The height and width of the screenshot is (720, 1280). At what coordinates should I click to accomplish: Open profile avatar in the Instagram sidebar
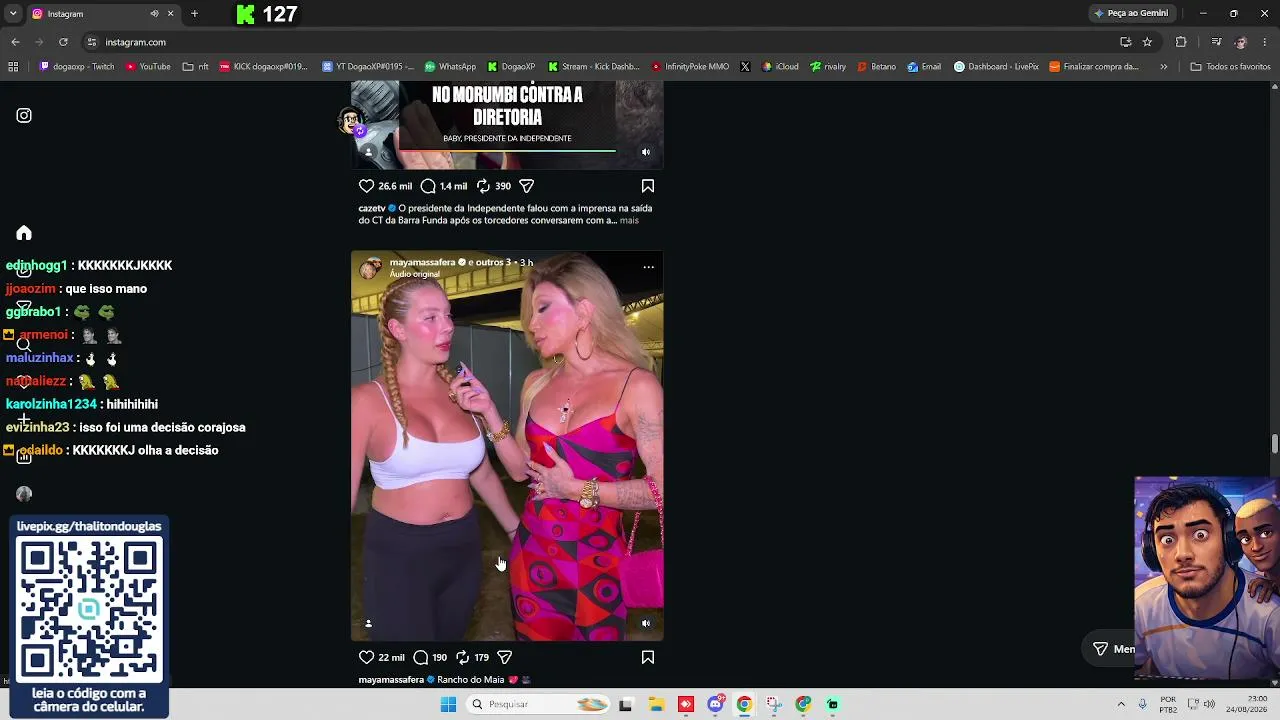24,494
